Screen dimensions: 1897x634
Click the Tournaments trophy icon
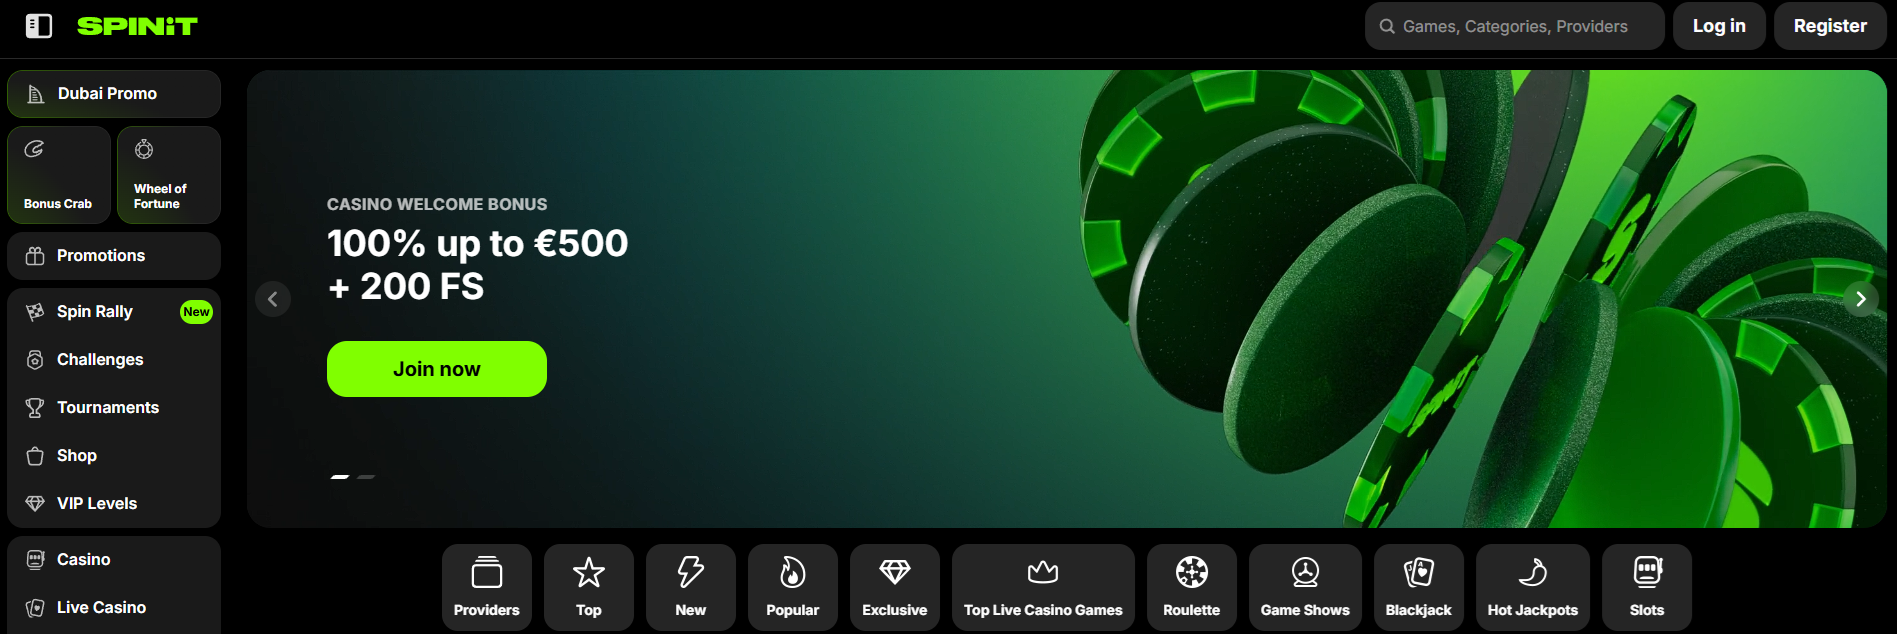35,408
